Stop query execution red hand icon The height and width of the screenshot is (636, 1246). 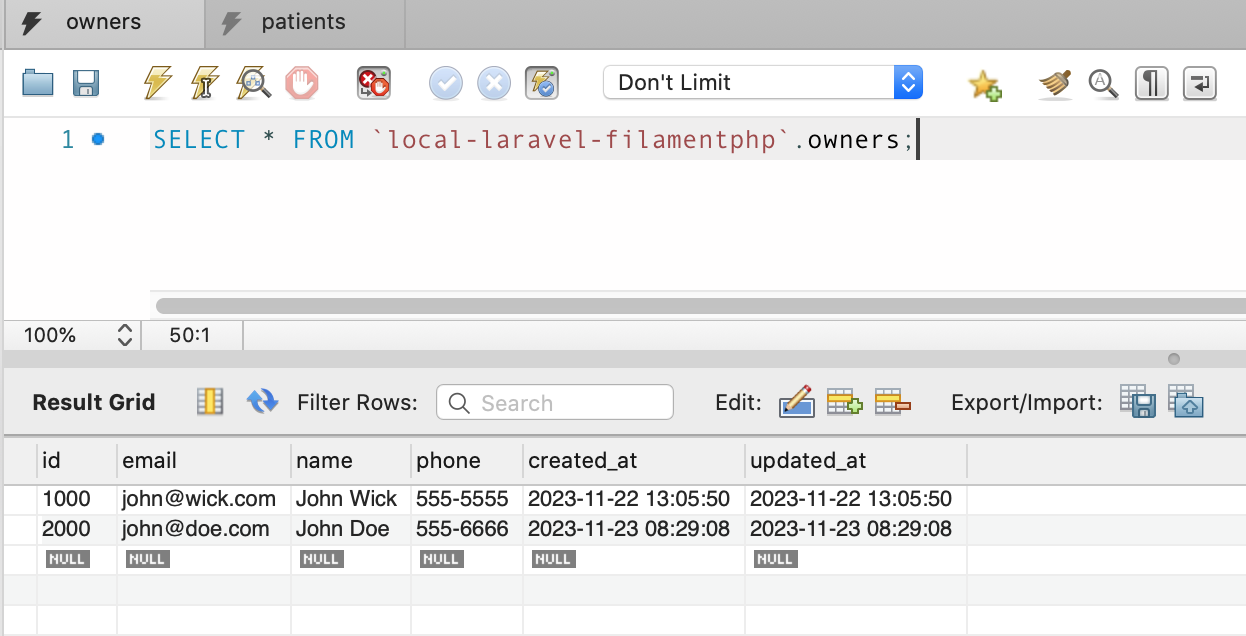tap(302, 82)
